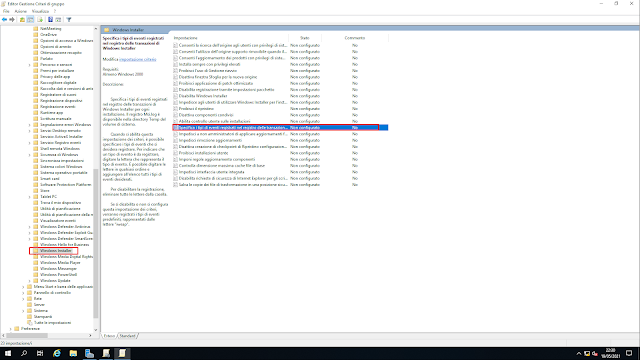Click the up-one-level folder toolbar icon
640x360 pixels.
[x=22, y=20]
